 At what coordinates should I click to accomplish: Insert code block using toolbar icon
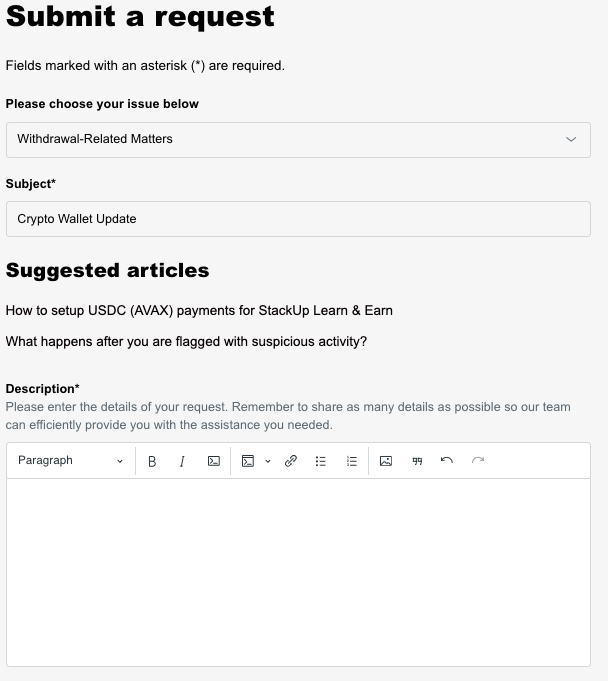(248, 461)
